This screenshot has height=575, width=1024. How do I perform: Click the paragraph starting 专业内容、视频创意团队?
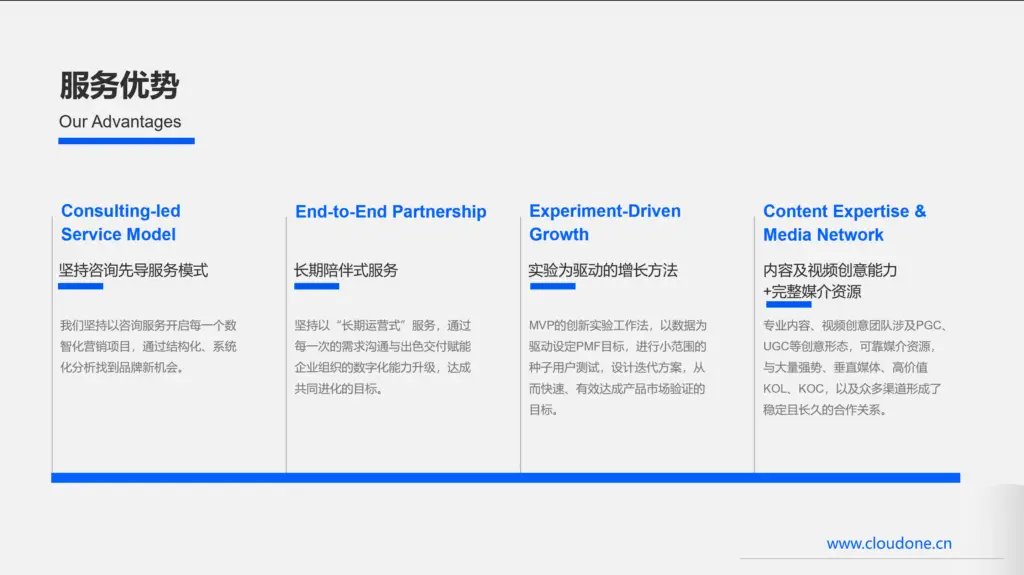[855, 367]
